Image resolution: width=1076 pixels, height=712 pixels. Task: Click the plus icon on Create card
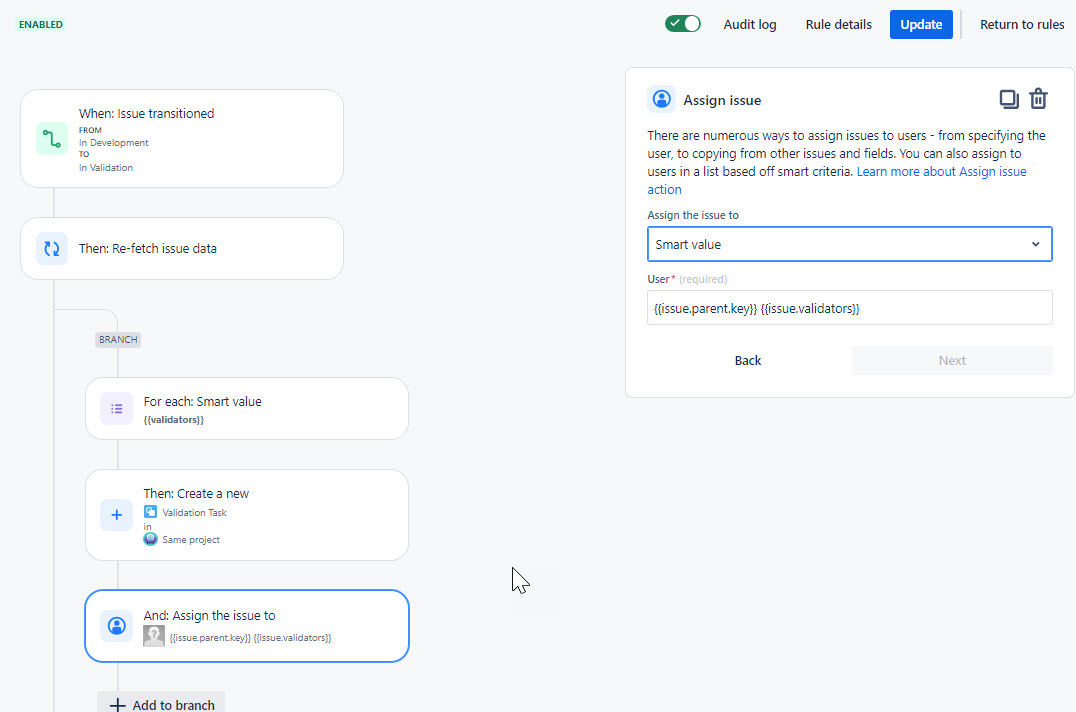(117, 515)
